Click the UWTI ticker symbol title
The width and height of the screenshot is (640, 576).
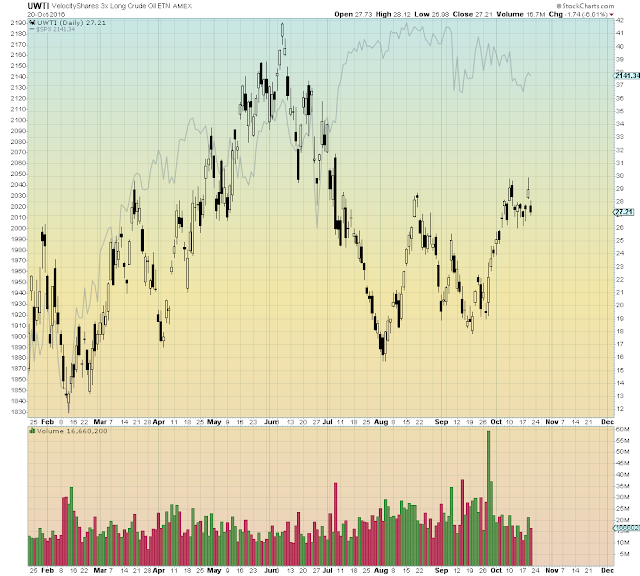38,6
